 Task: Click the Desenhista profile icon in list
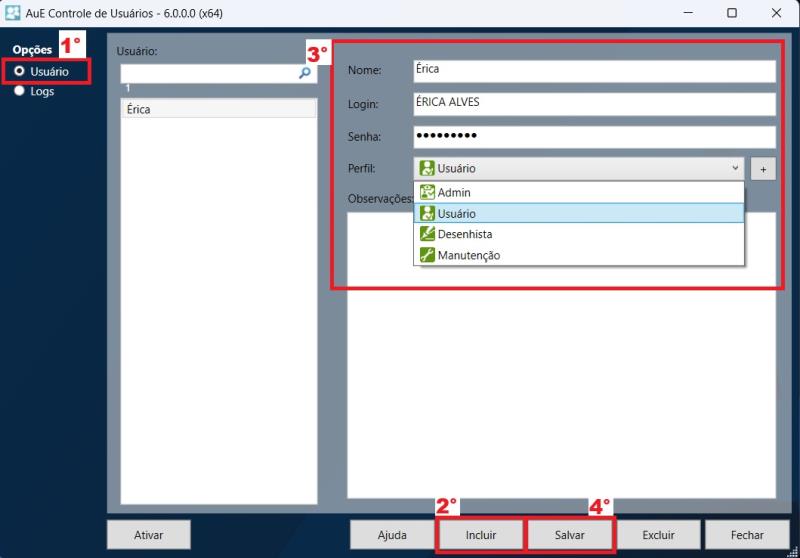click(427, 234)
